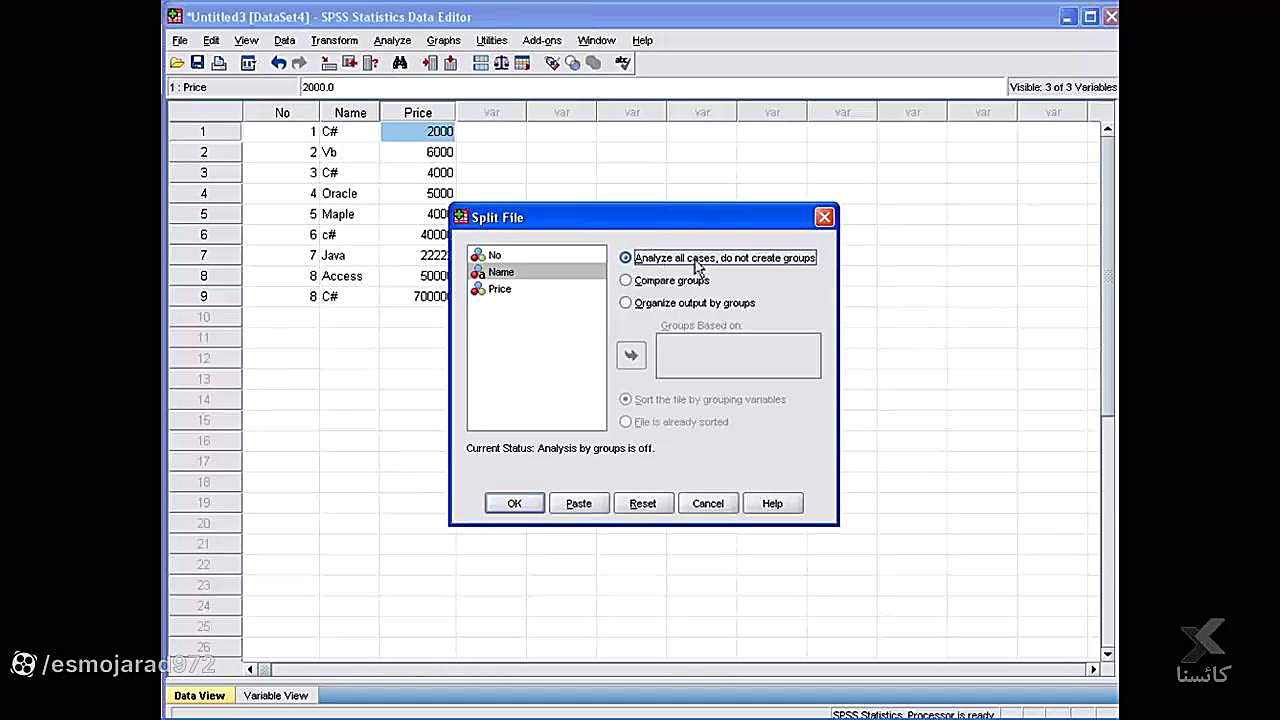Confirm Split File dialog with OK

point(514,503)
